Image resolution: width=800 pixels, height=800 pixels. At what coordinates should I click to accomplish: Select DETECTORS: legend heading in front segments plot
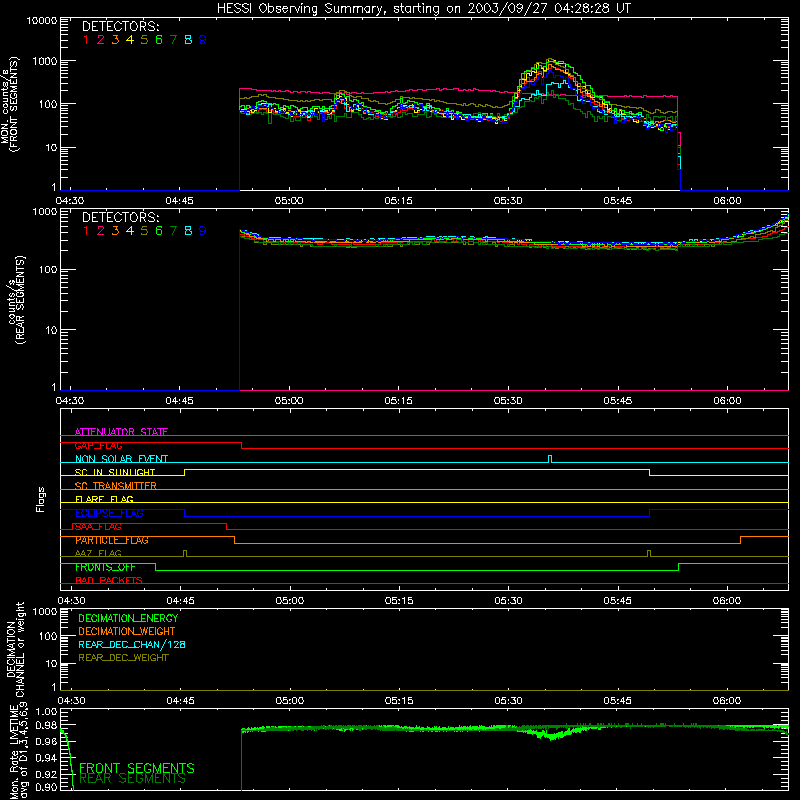point(120,26)
